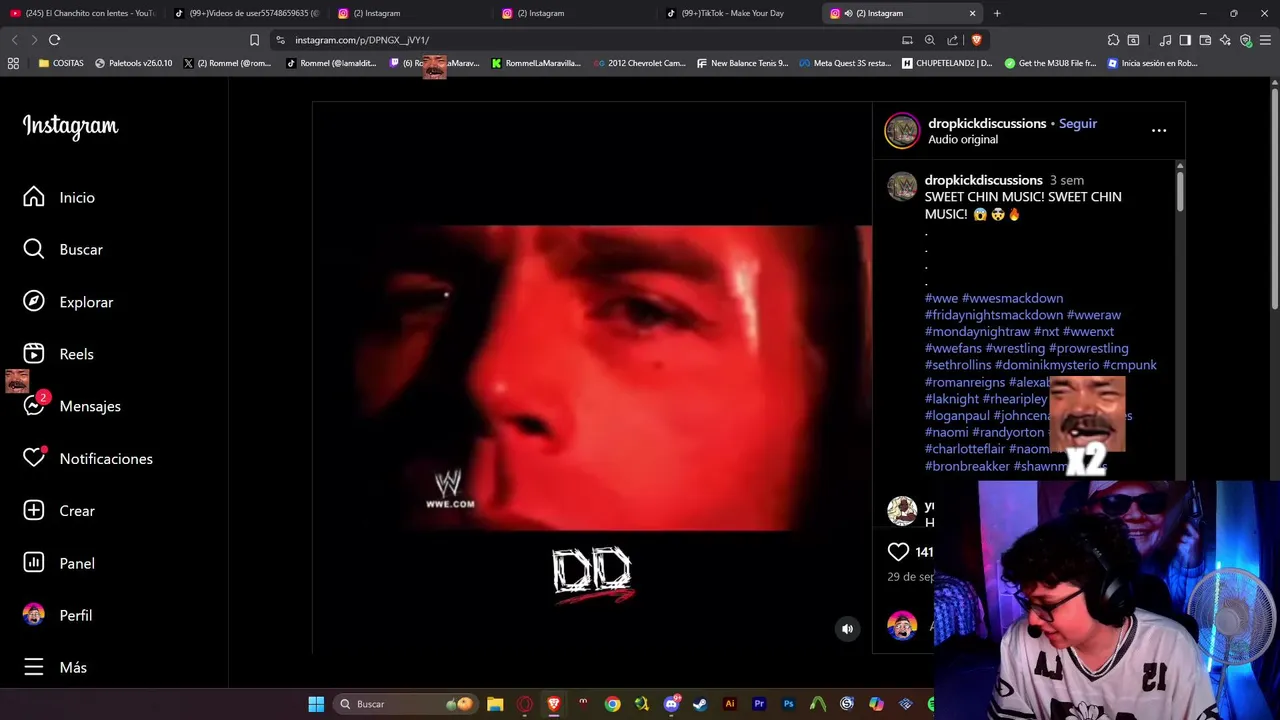Open the apps grid in bookmarks bar

[13, 63]
